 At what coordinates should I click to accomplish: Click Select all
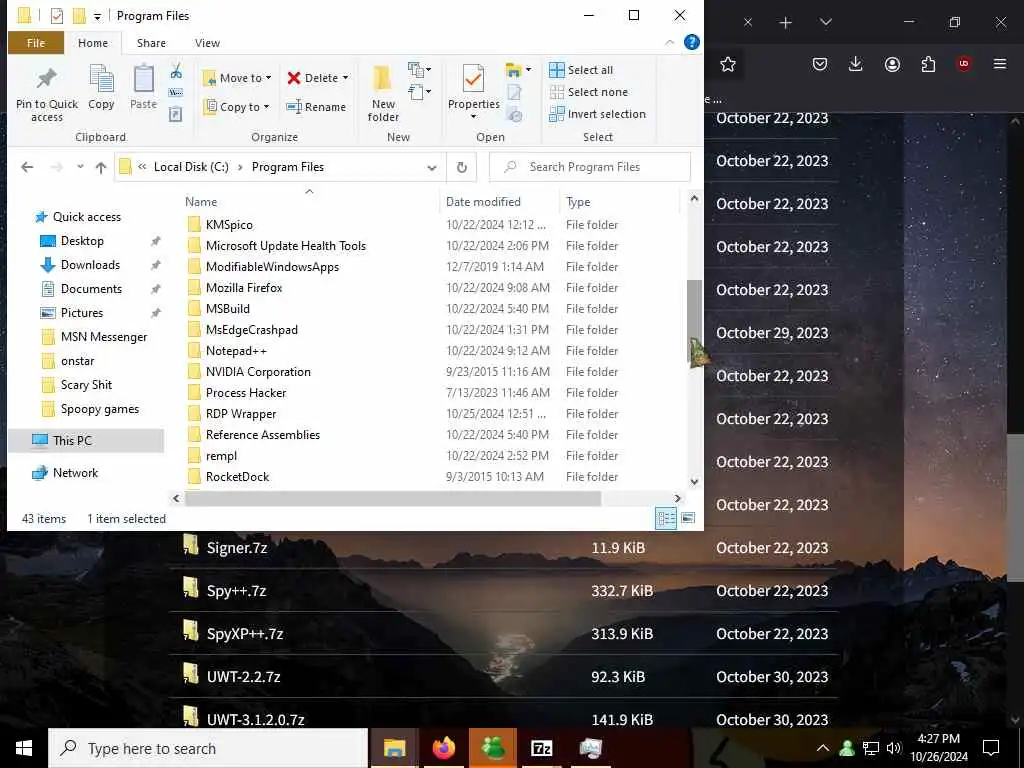pos(581,70)
